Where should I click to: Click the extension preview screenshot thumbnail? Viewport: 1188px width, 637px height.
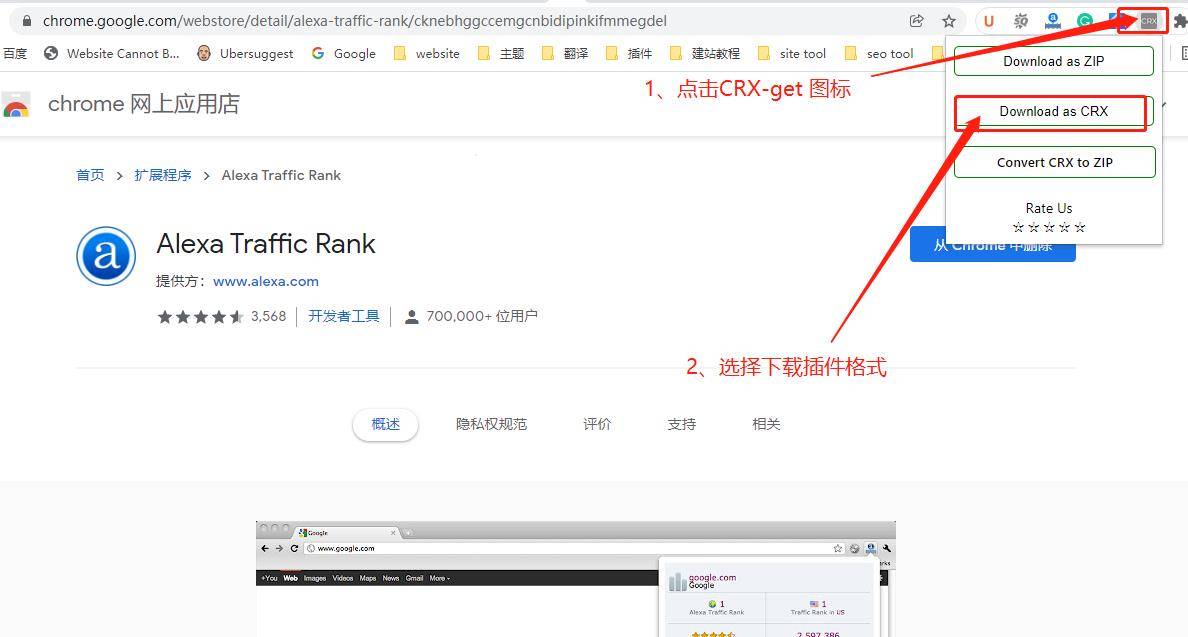pos(576,579)
